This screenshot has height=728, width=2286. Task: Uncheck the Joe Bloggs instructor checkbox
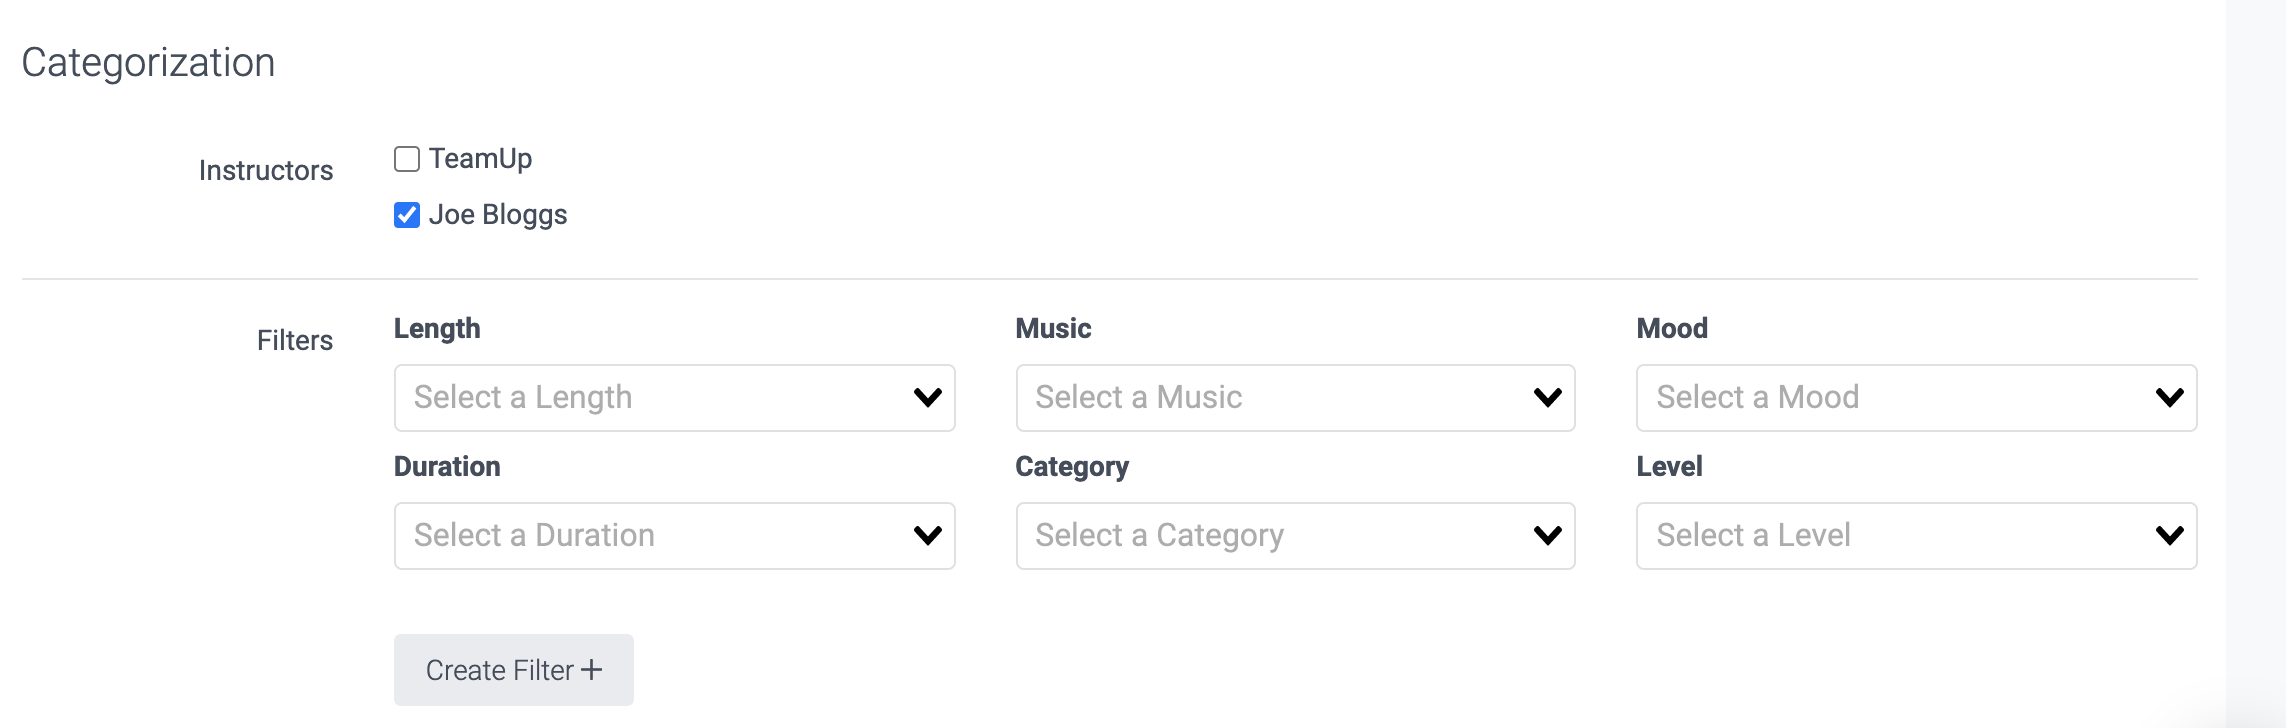point(407,215)
